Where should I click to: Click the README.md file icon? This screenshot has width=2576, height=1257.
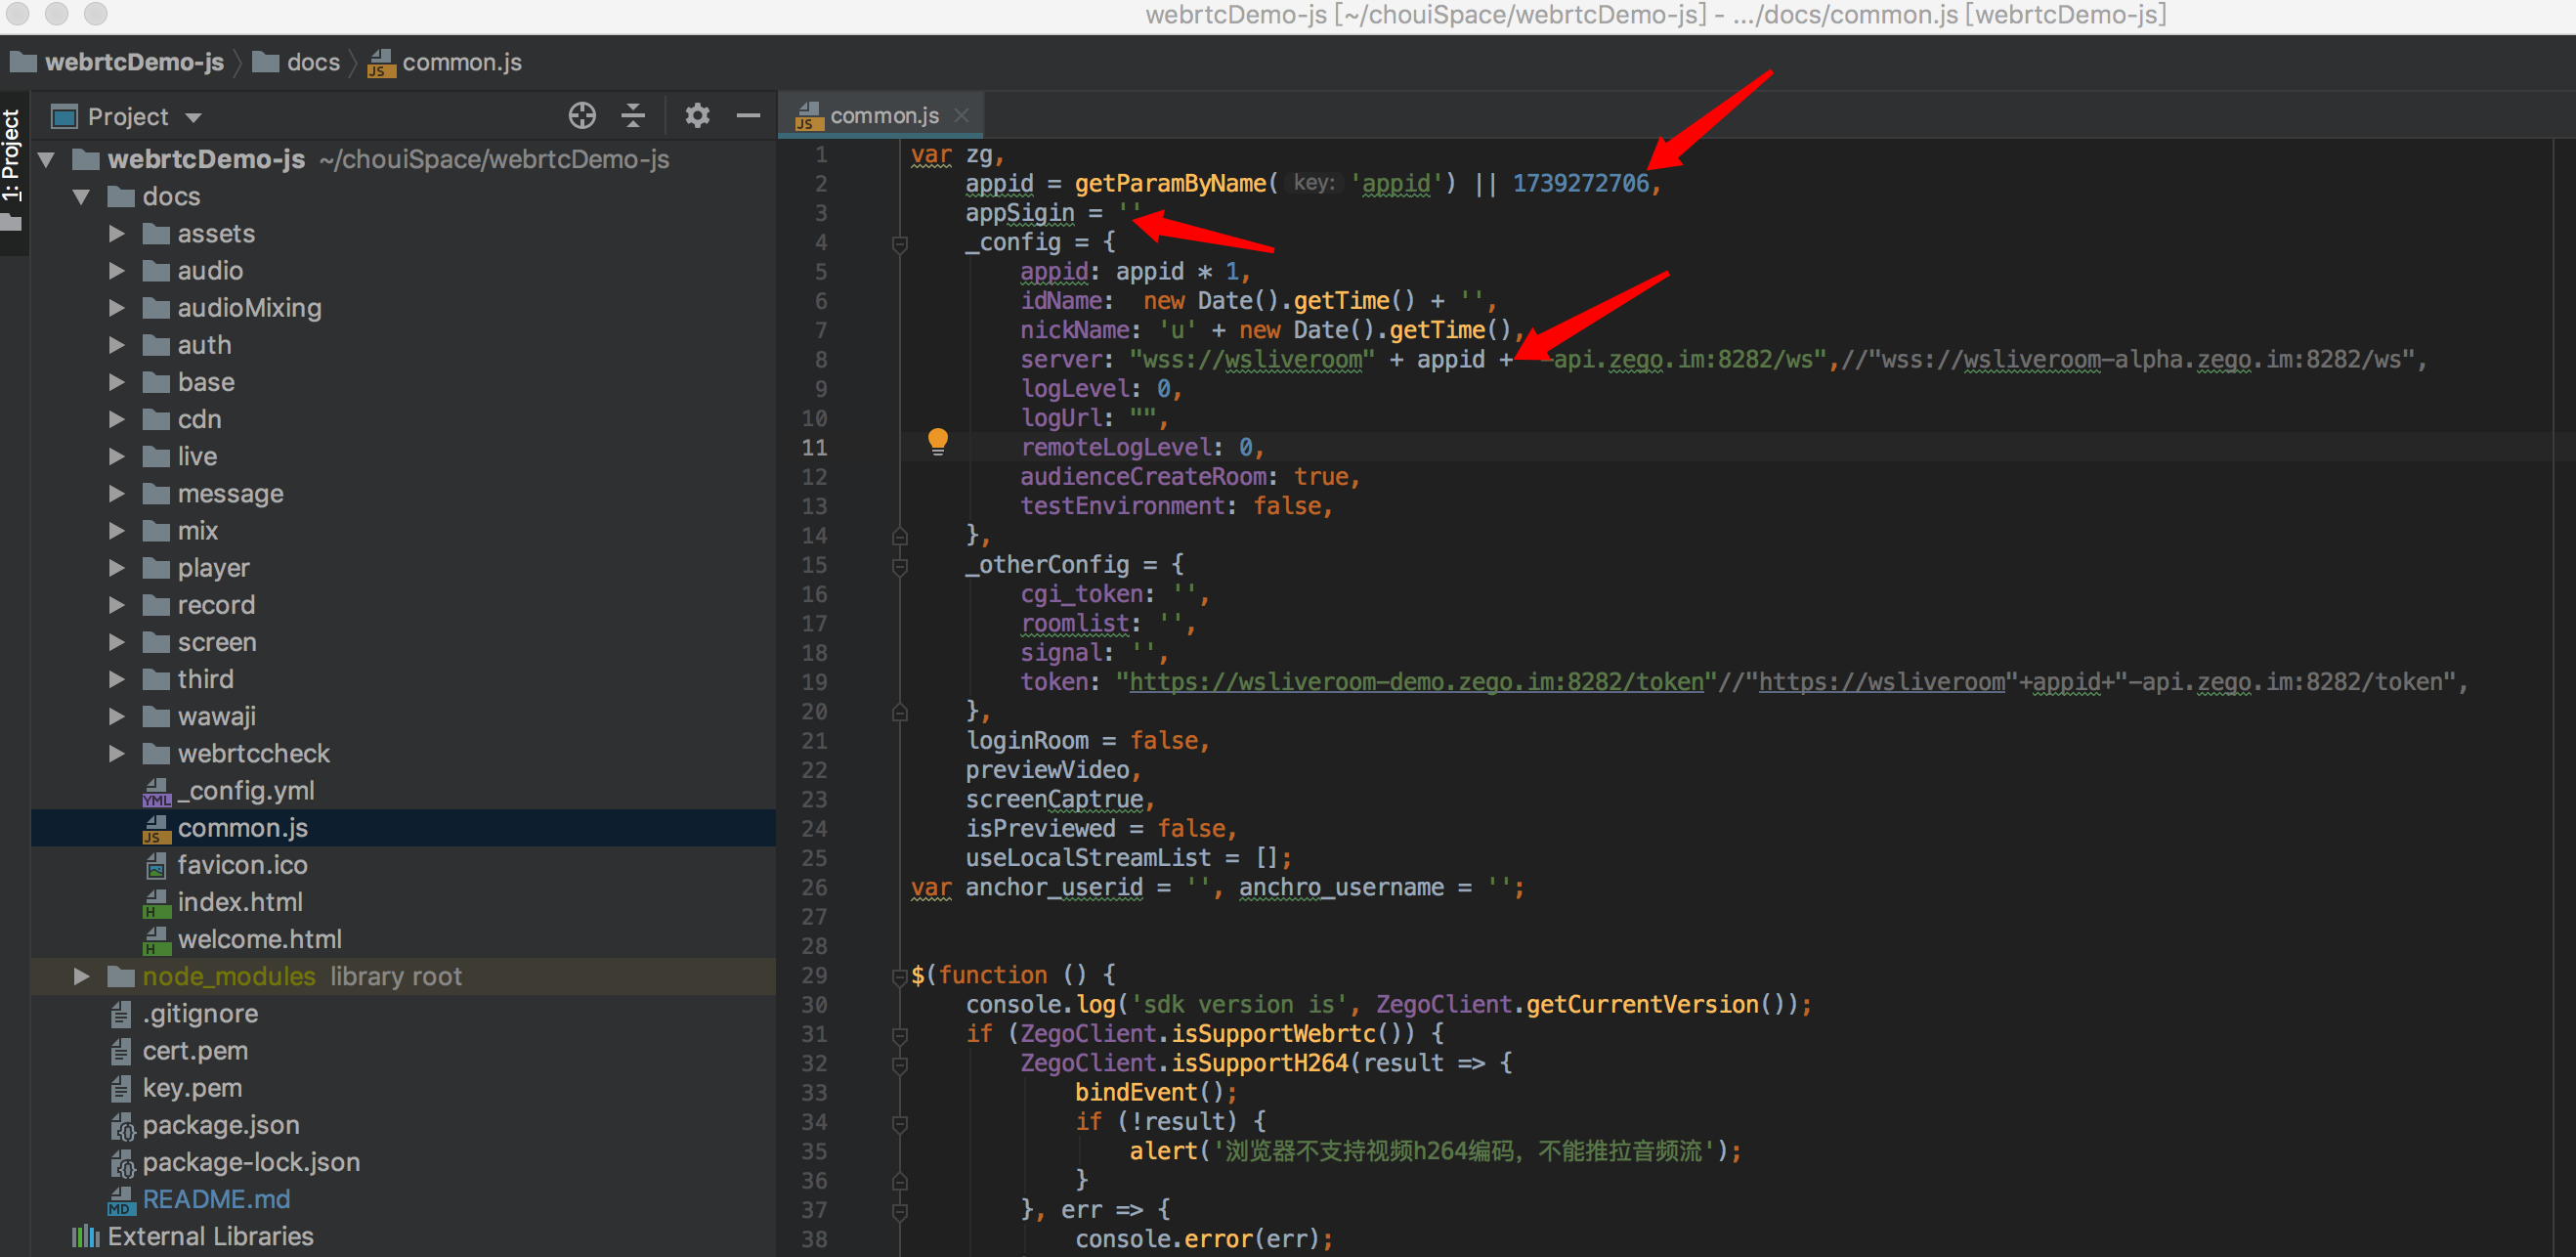click(x=121, y=1199)
